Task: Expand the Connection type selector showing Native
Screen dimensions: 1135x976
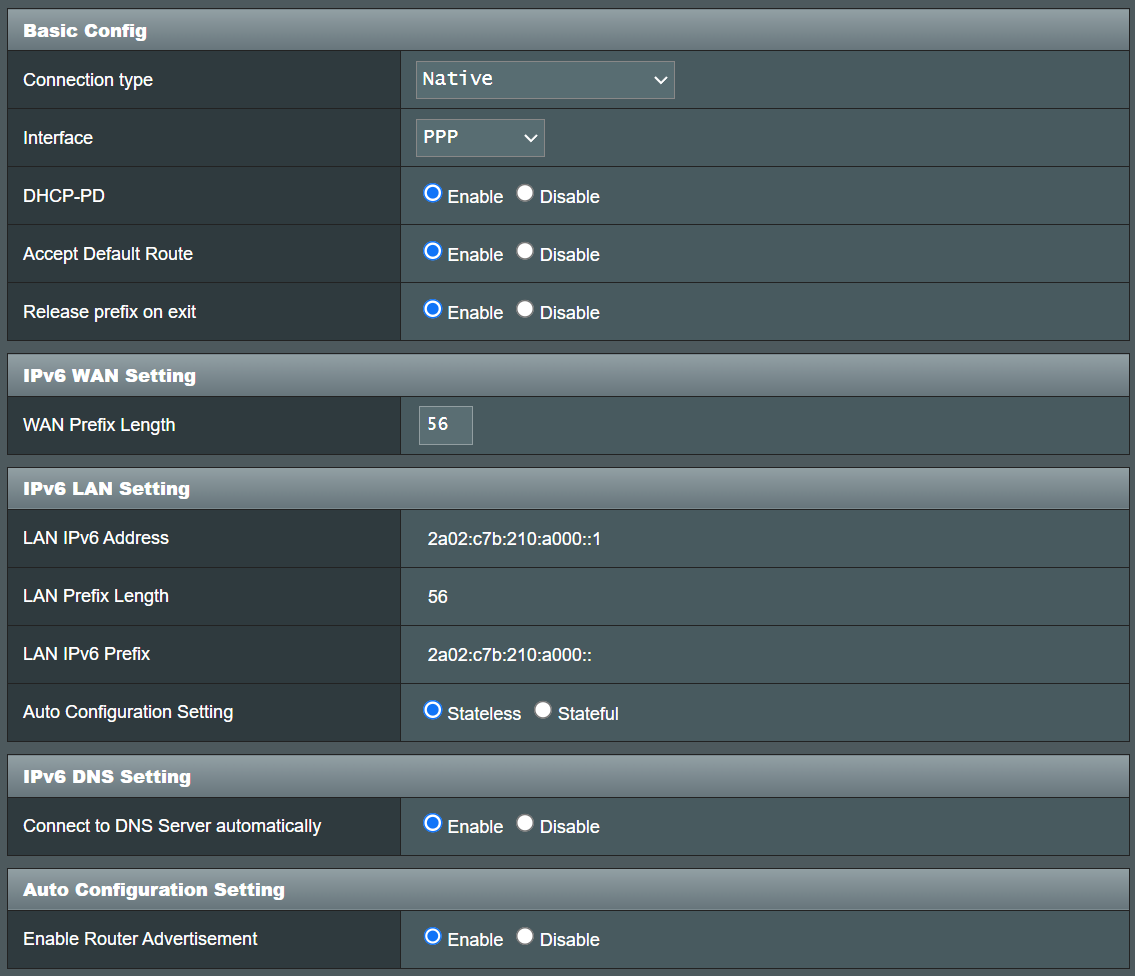Action: 544,79
